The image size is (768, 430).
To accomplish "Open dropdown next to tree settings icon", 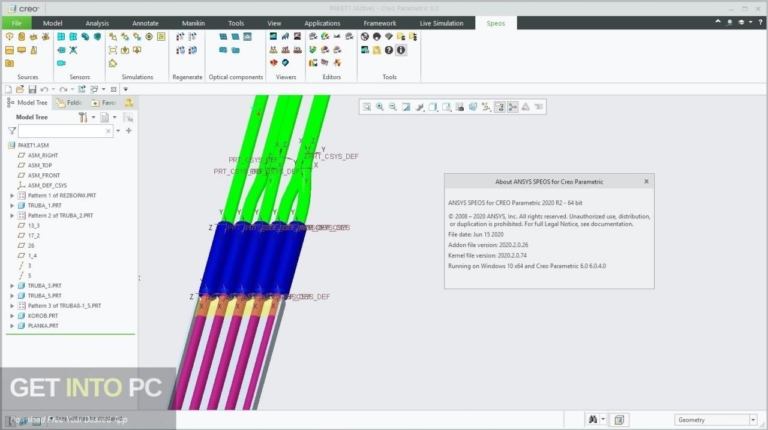I will 93,117.
